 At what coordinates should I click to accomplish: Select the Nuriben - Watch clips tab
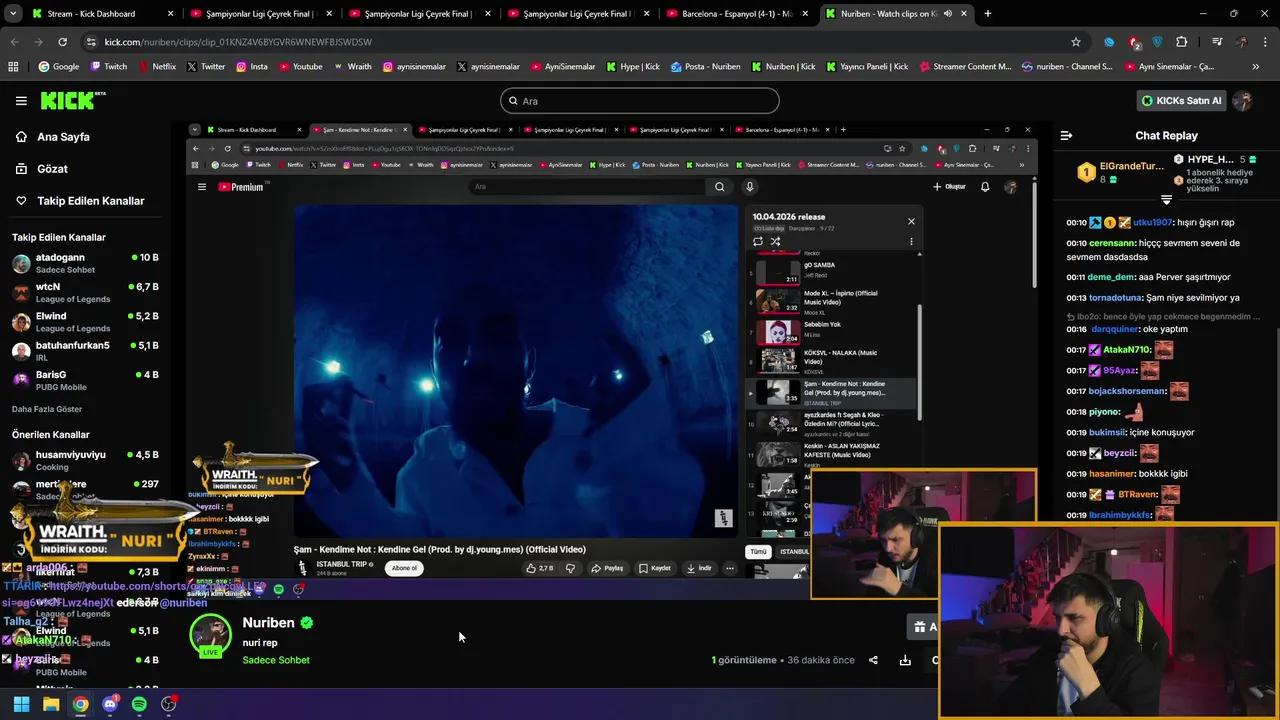click(895, 14)
